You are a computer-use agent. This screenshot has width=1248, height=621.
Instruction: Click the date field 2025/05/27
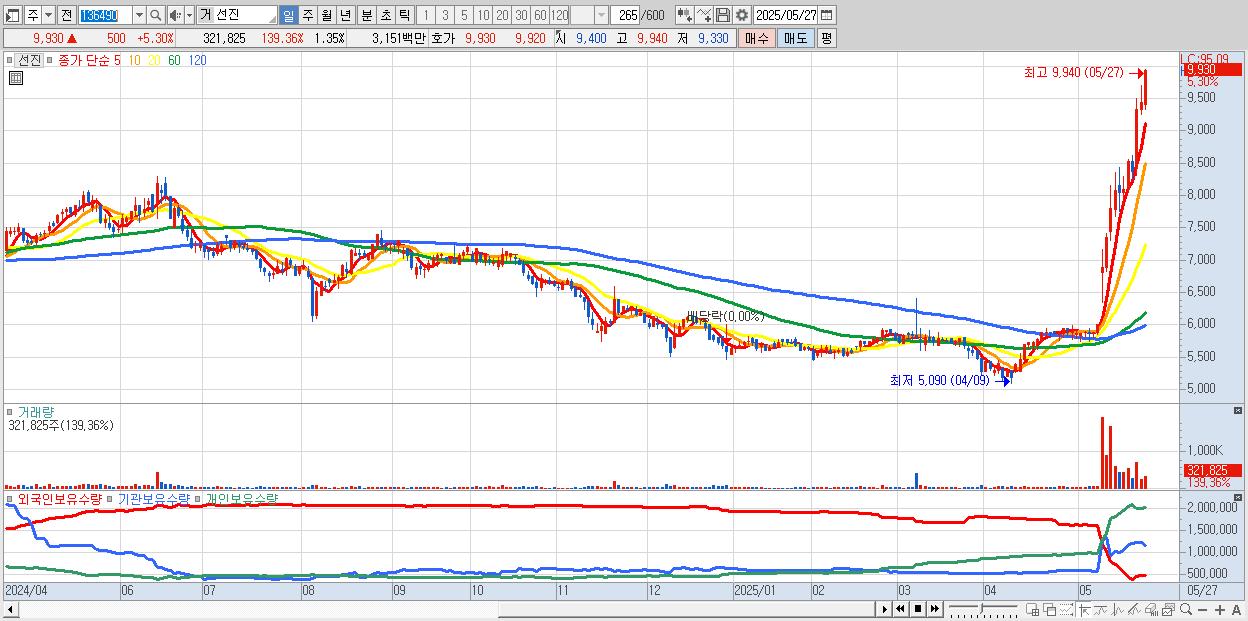pos(785,15)
